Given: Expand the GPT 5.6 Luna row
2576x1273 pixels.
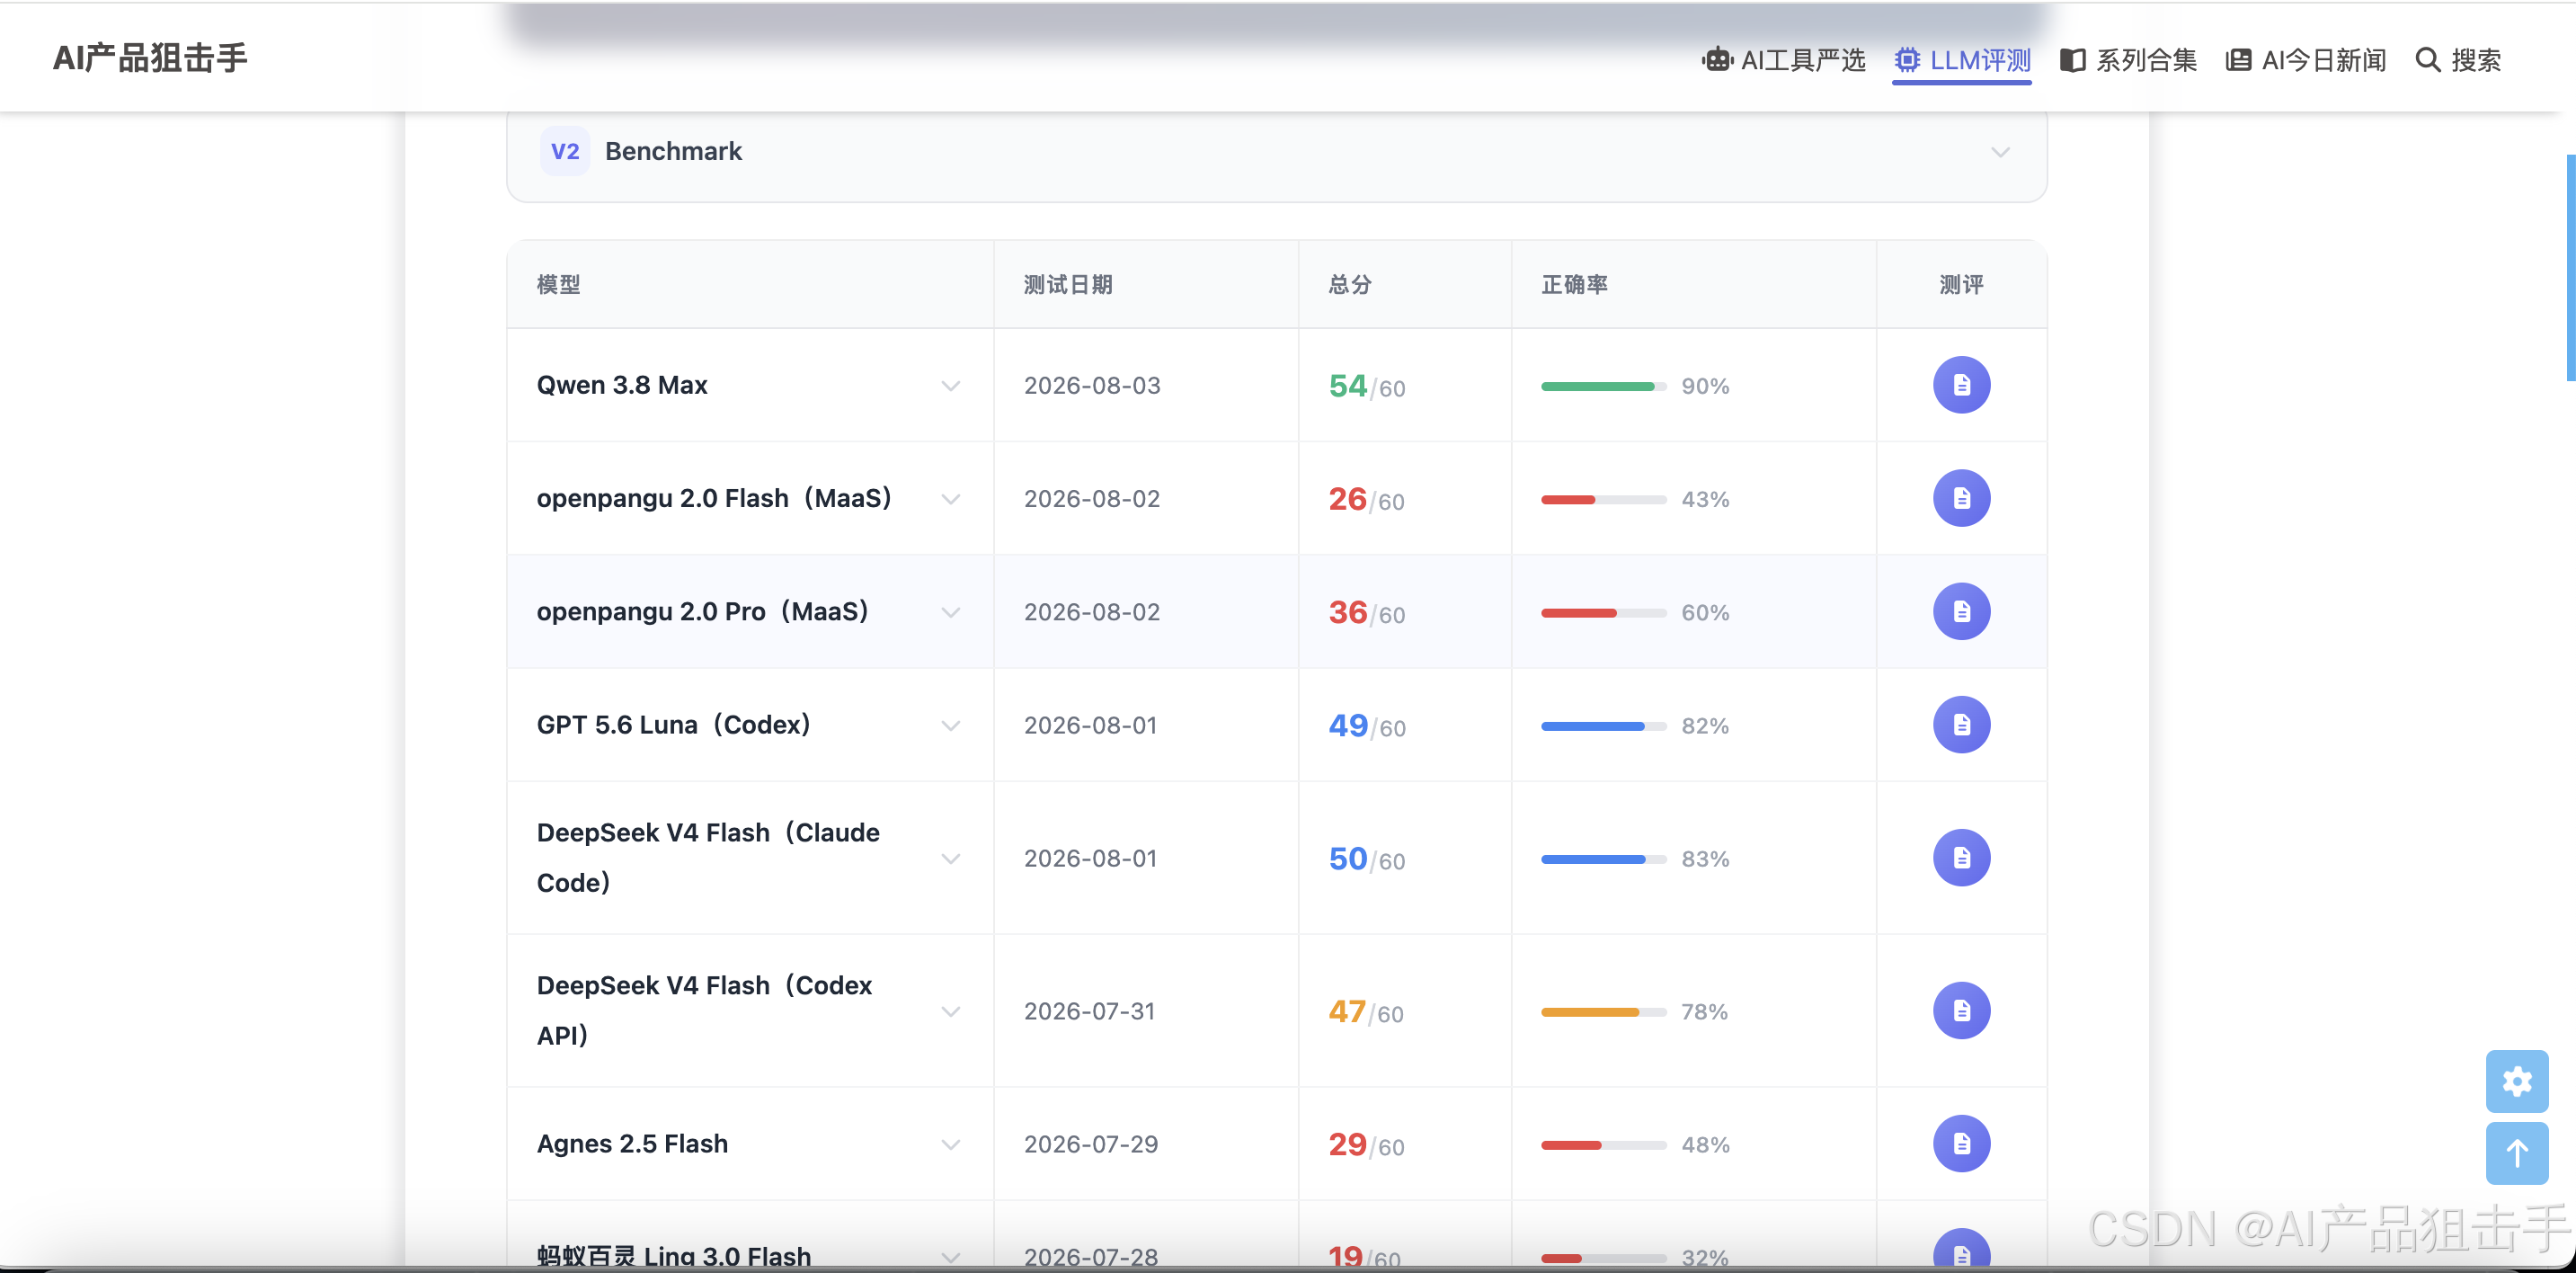Looking at the screenshot, I should (950, 725).
